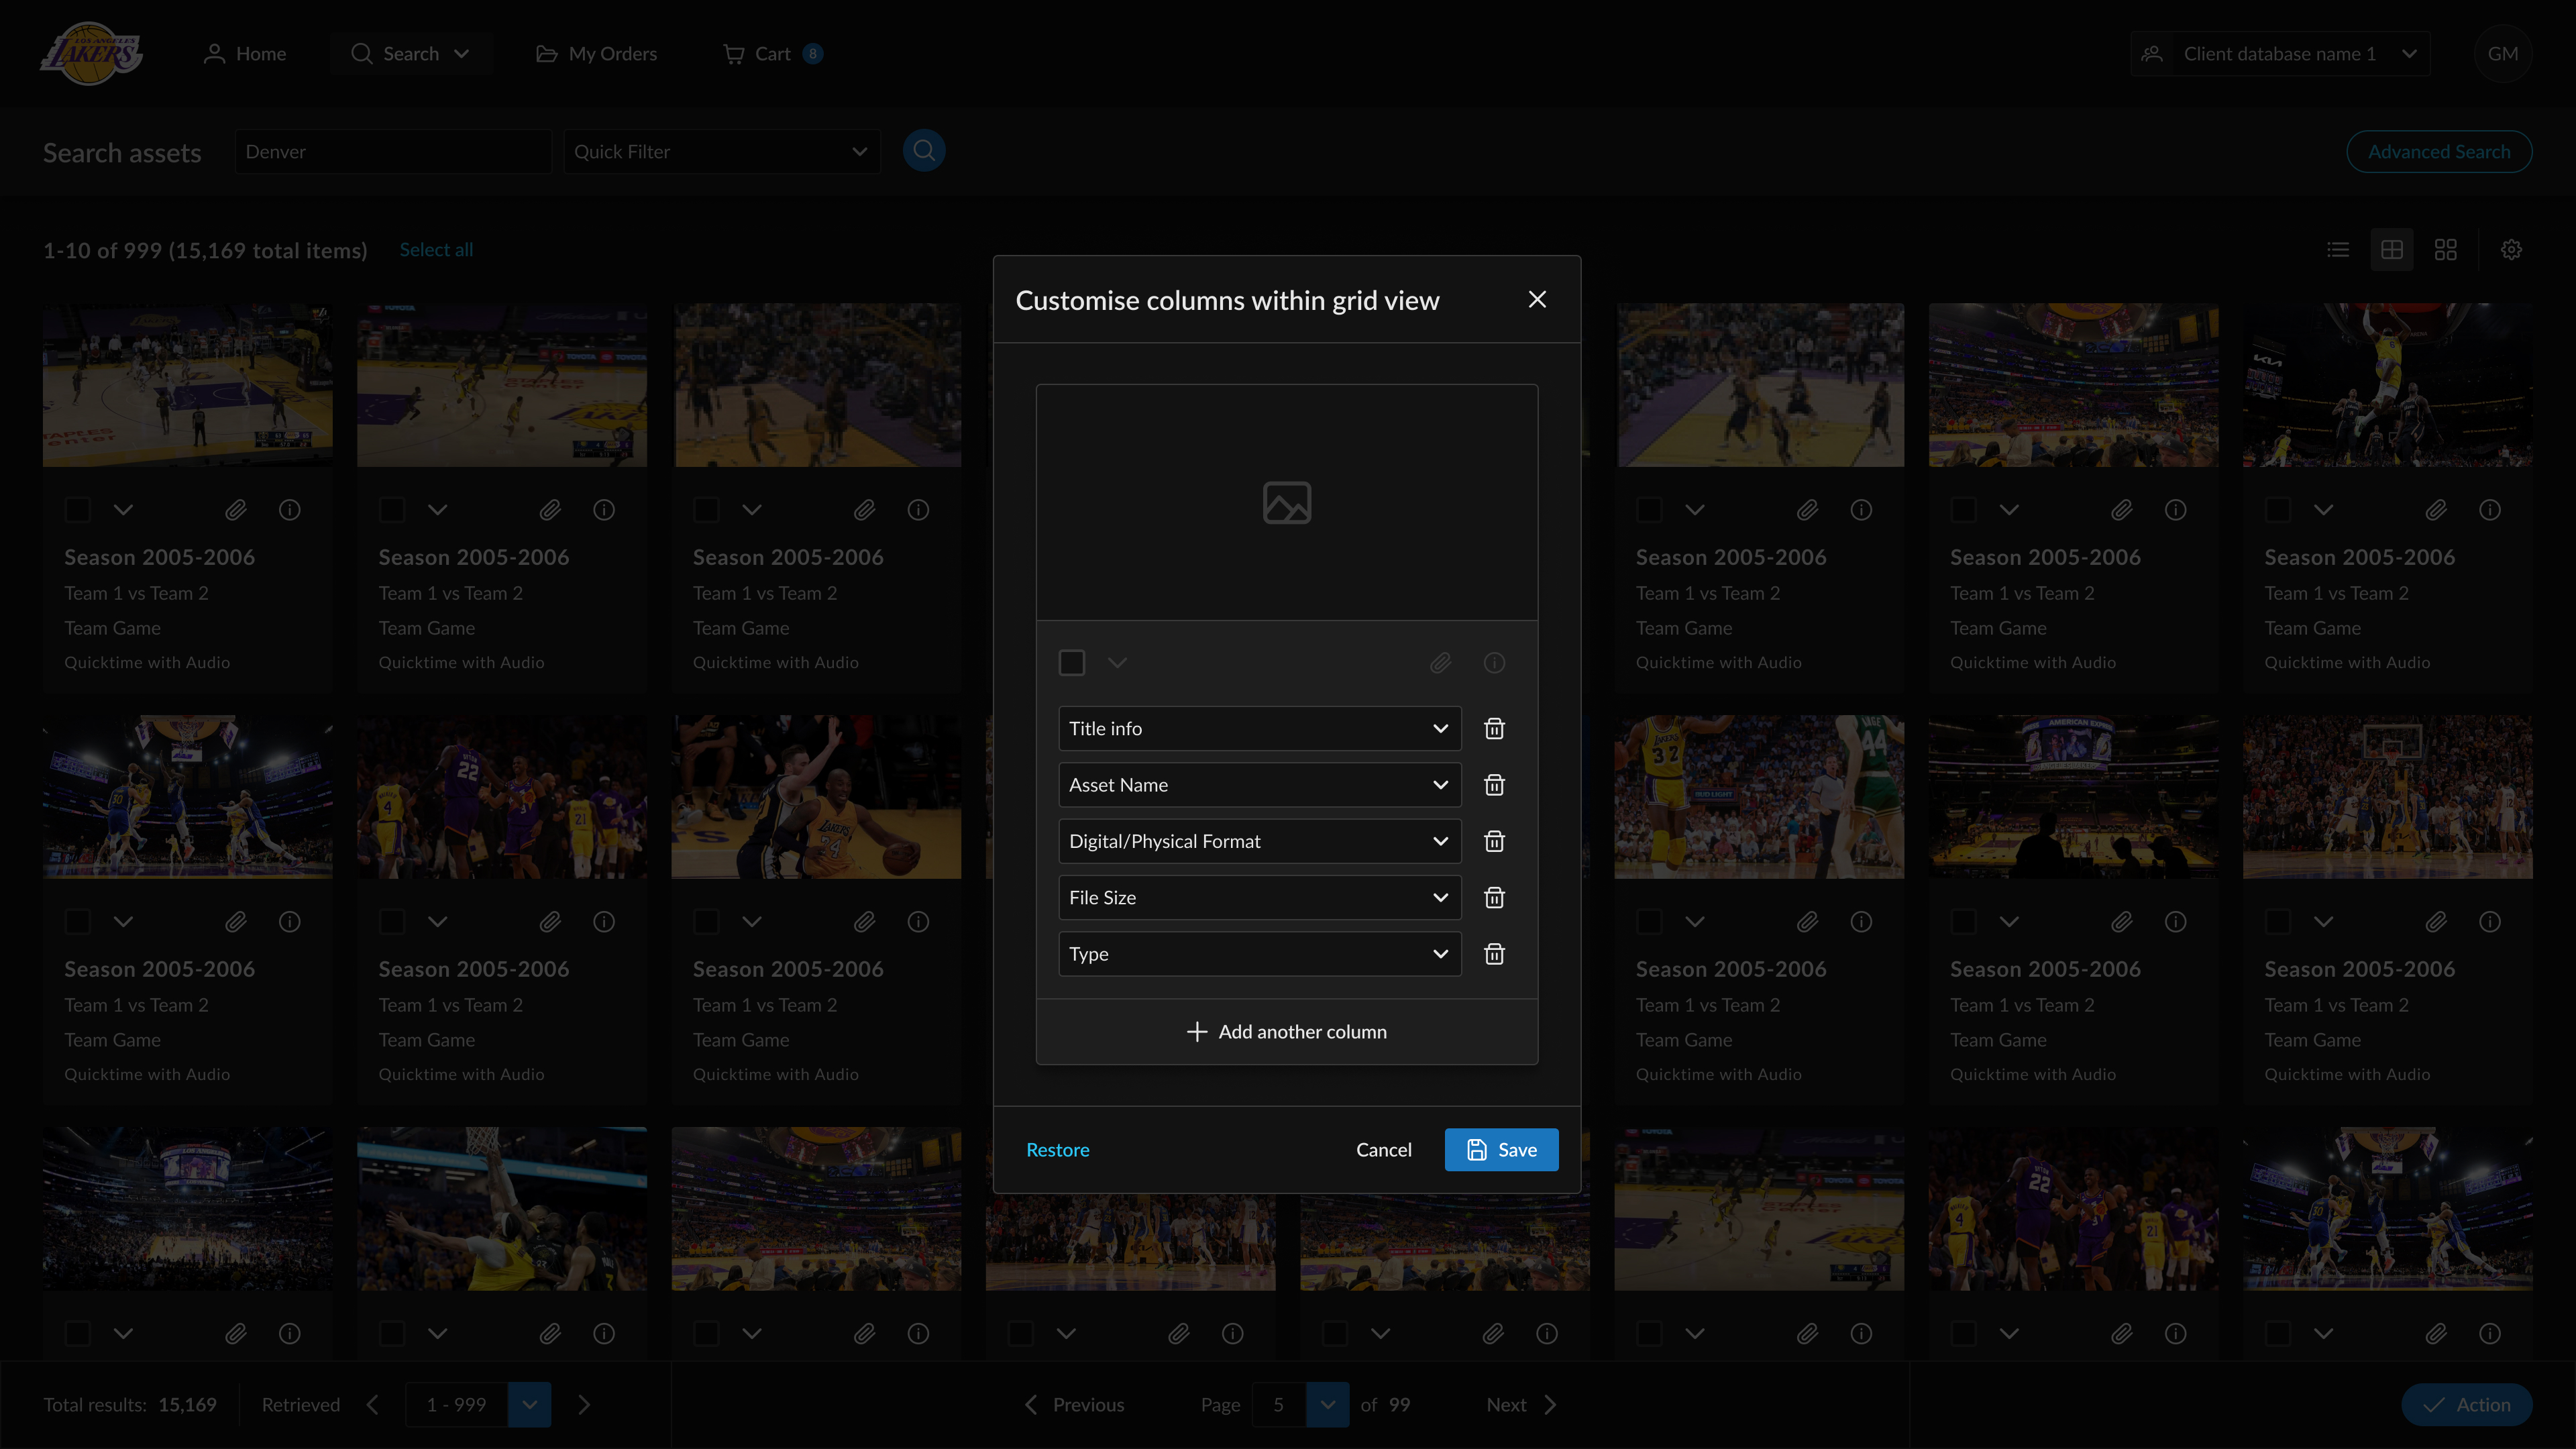Check the box on top-right asset card

[2277, 510]
